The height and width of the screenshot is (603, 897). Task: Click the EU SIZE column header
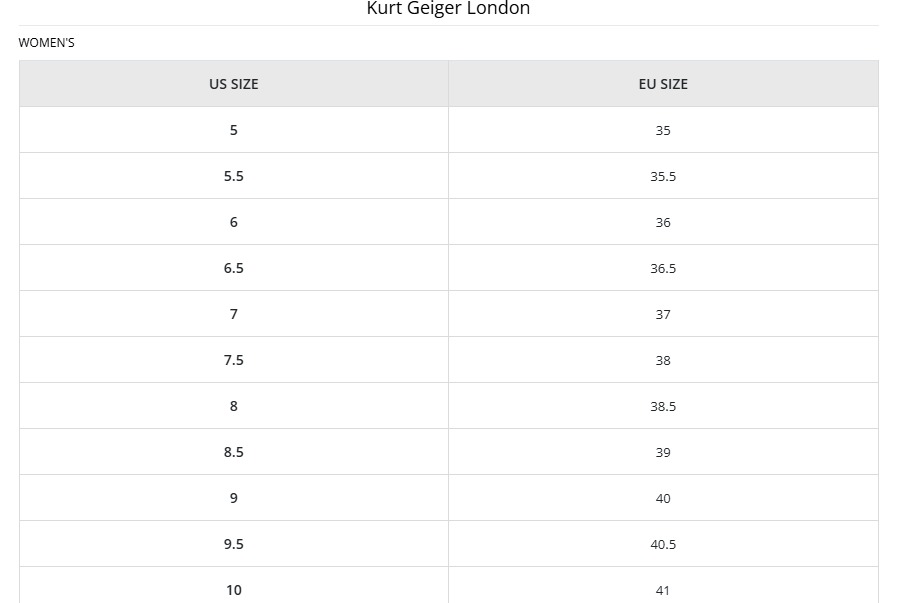tap(663, 84)
